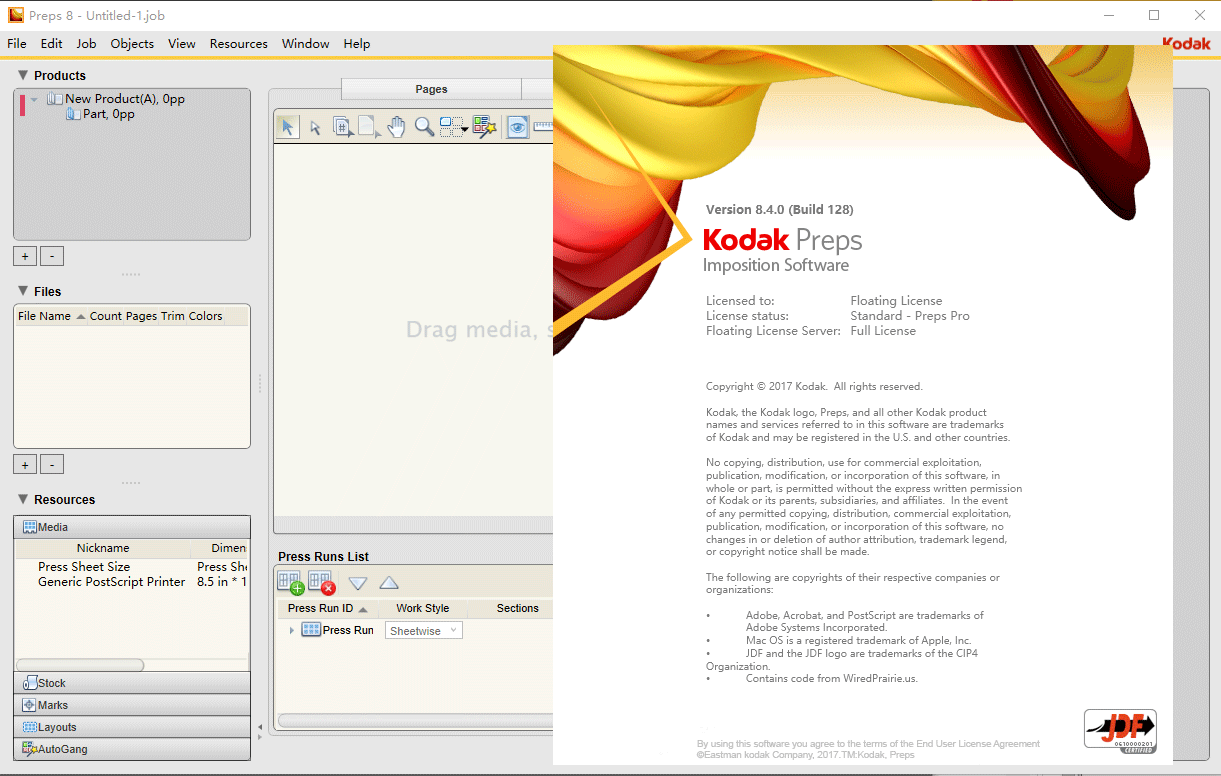The height and width of the screenshot is (776, 1221).
Task: Expand the Media resources section
Action: coord(132,527)
